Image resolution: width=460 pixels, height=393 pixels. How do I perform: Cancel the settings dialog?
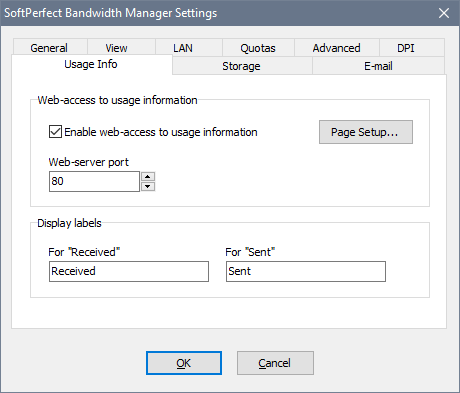click(x=275, y=363)
